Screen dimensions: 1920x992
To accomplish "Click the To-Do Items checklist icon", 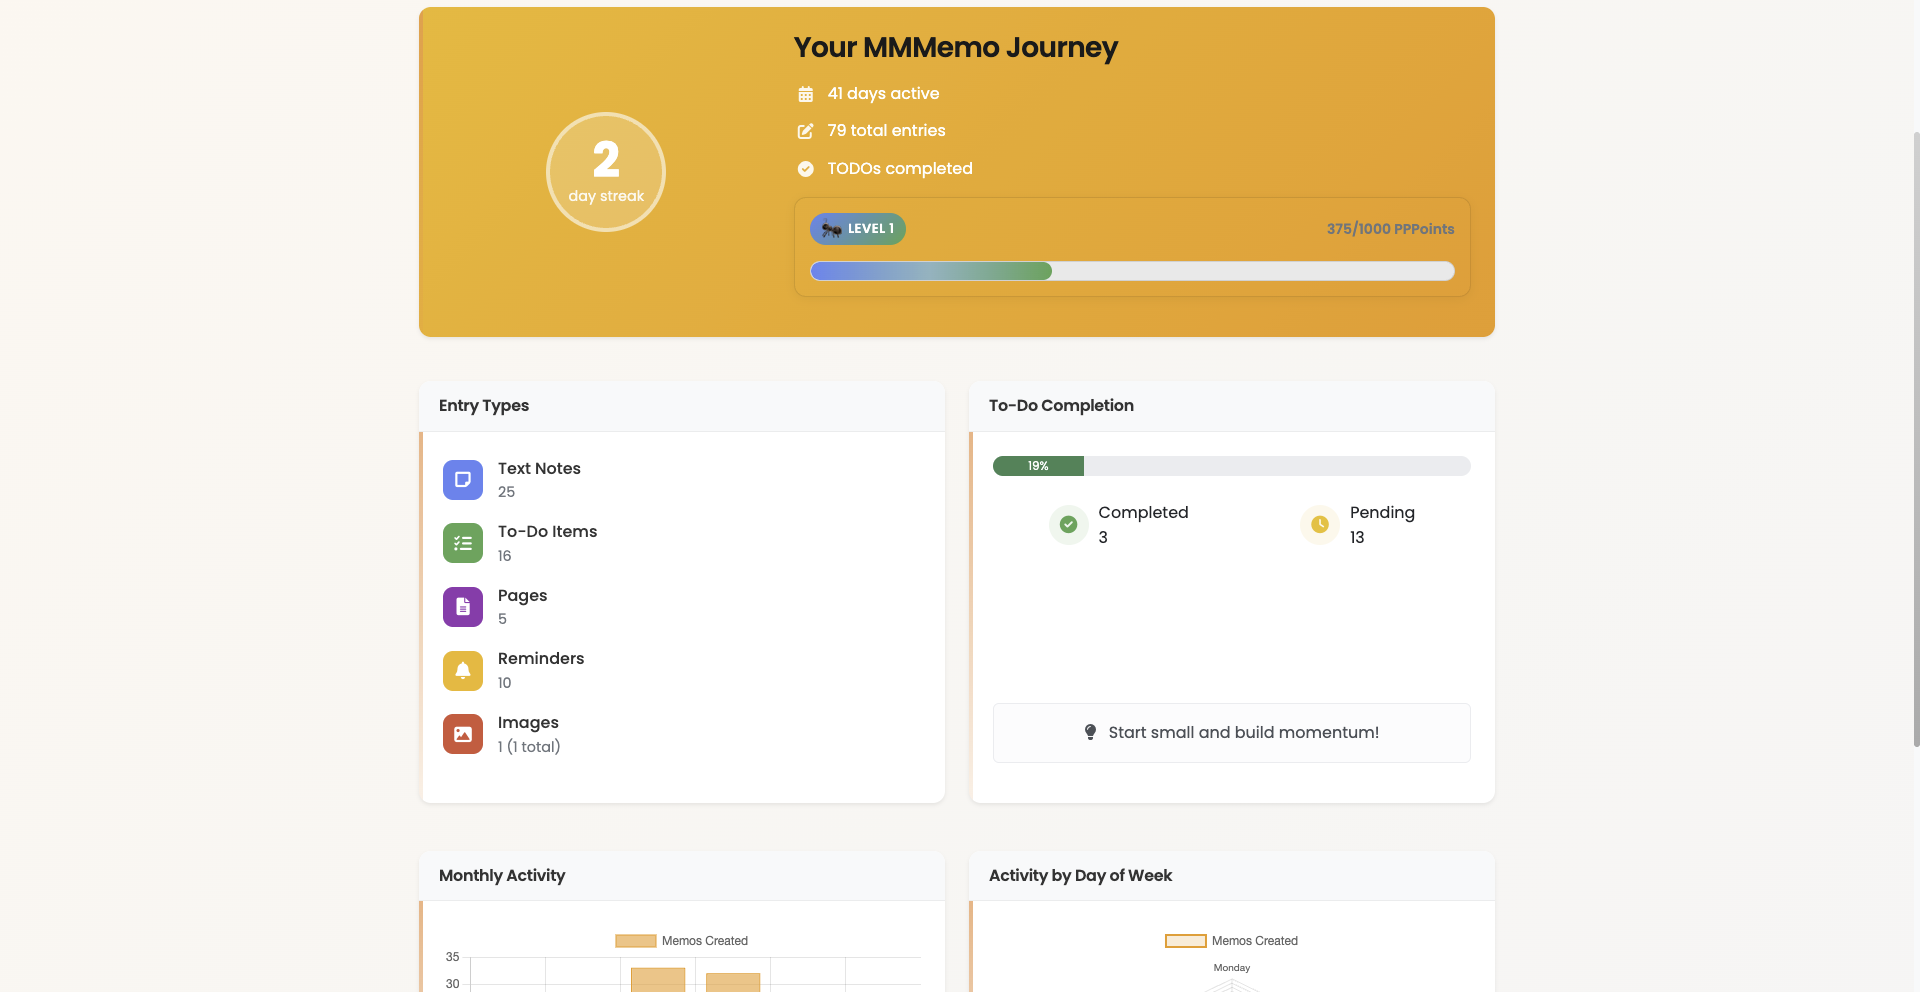I will pyautogui.click(x=463, y=543).
